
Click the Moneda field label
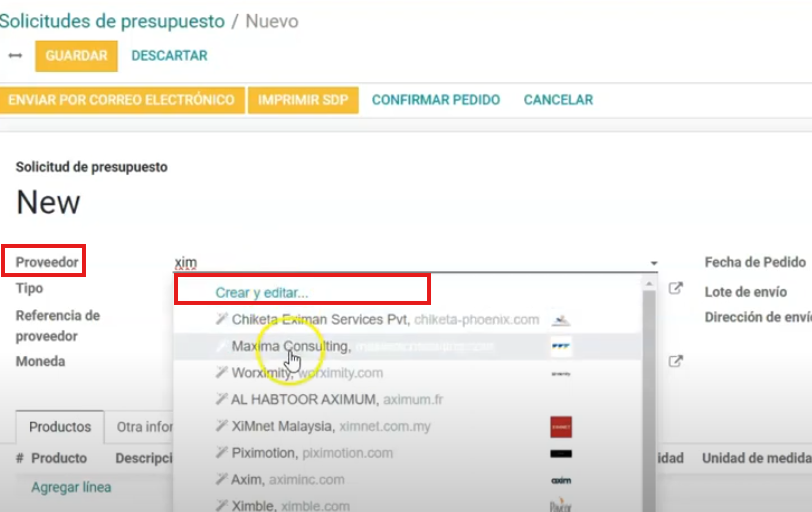(40, 361)
